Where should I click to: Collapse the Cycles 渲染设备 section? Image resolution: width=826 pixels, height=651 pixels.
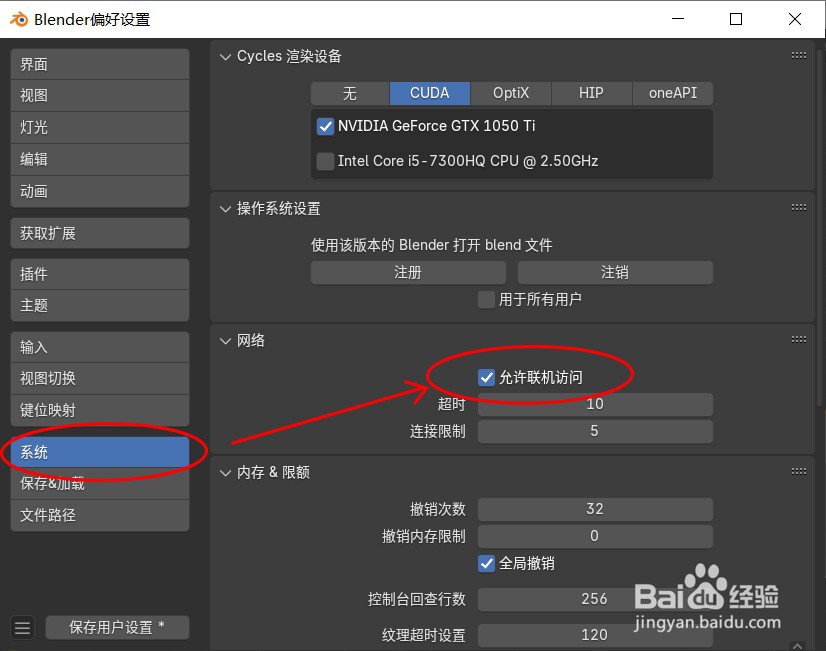click(224, 56)
